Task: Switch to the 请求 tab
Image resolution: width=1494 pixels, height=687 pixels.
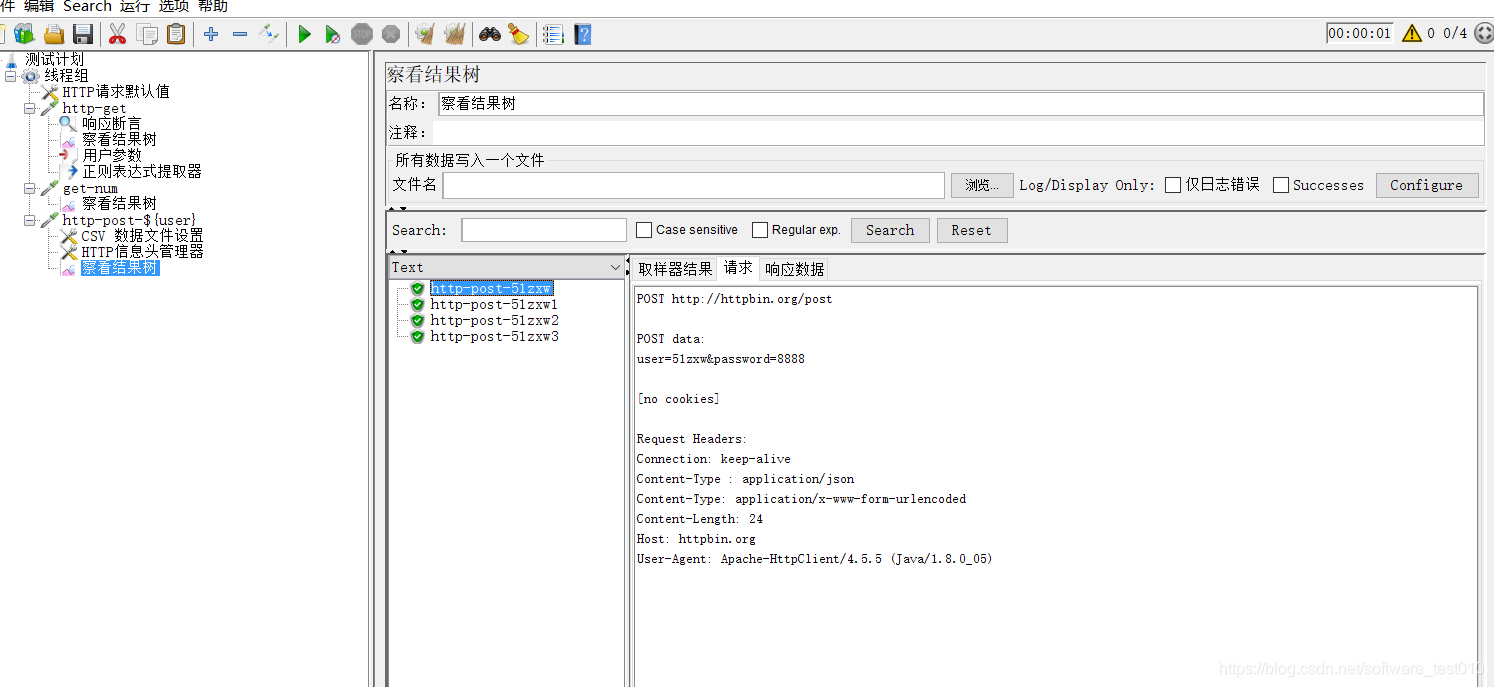Action: click(x=739, y=268)
